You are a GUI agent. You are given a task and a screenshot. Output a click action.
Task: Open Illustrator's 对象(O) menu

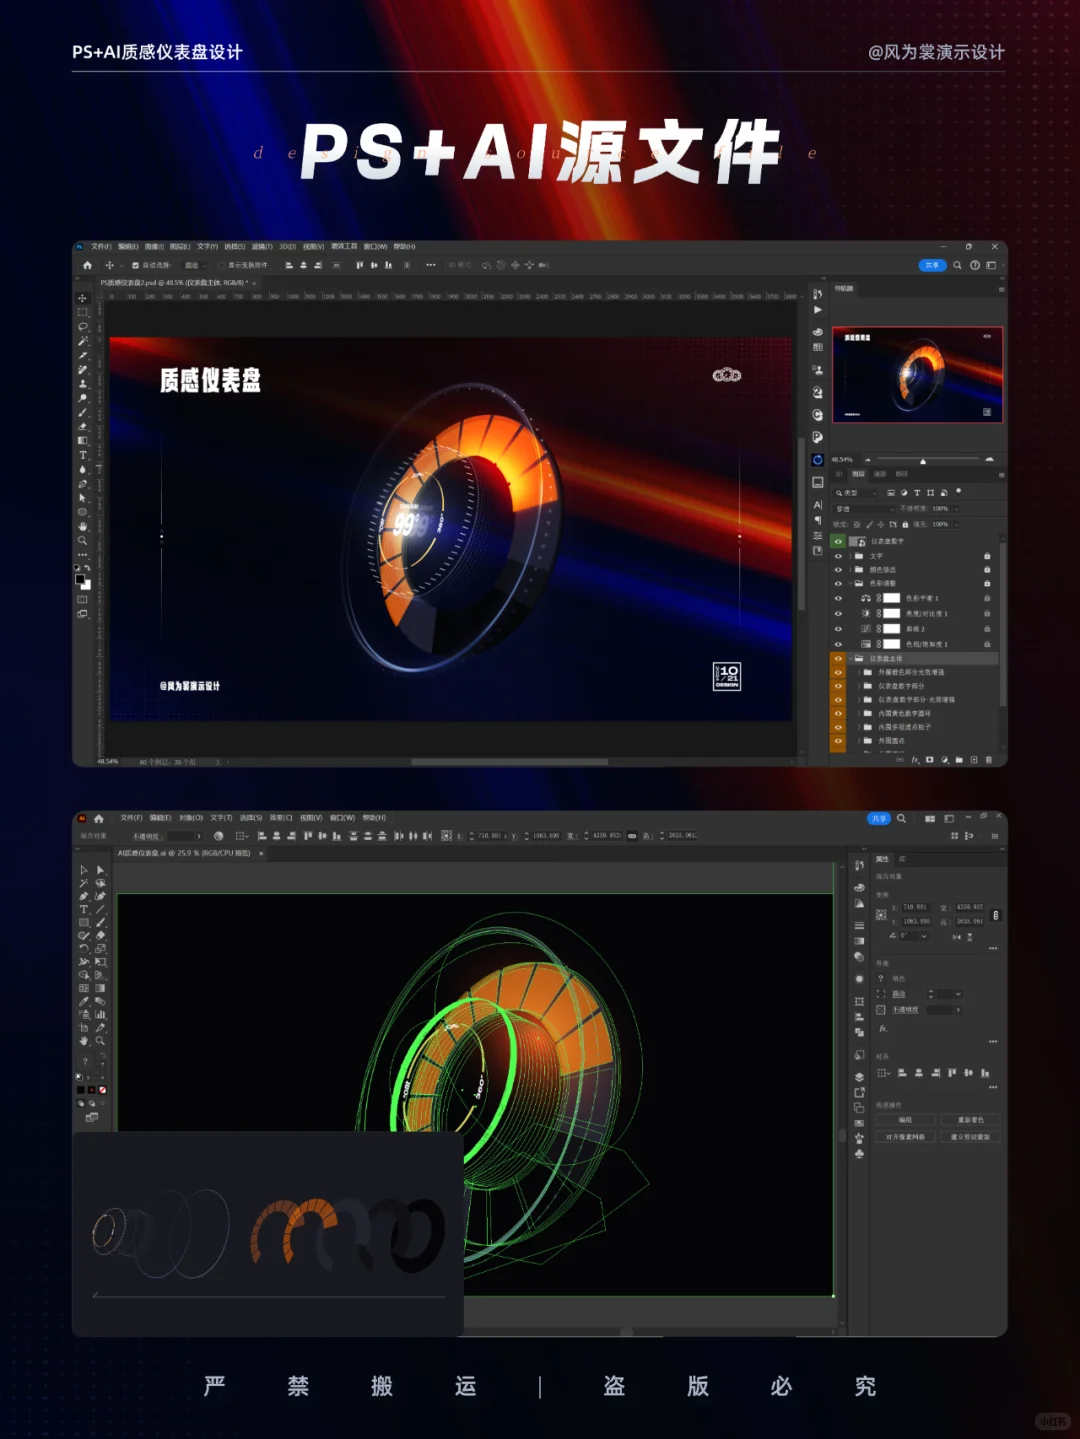coord(191,818)
